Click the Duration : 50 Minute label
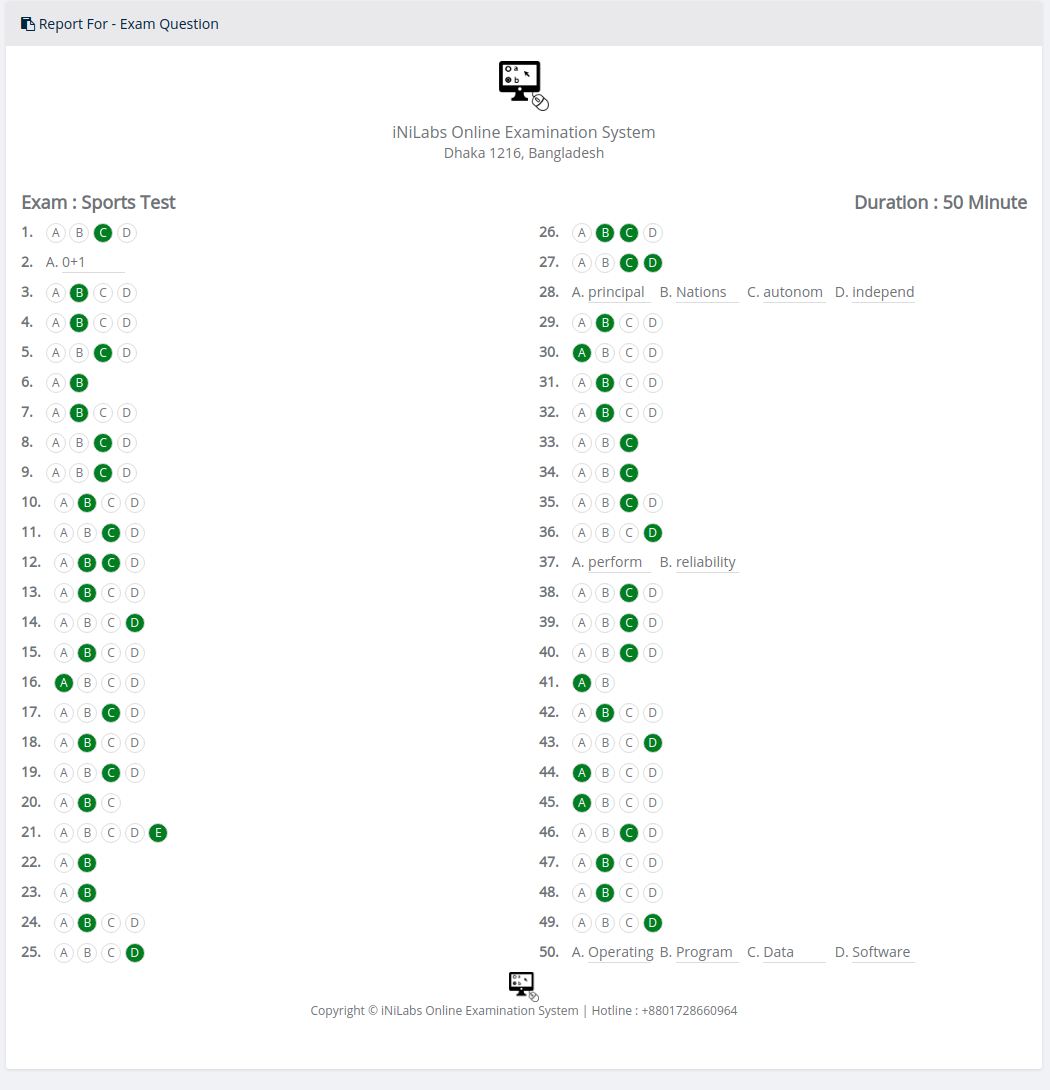The image size is (1050, 1090). click(x=940, y=202)
